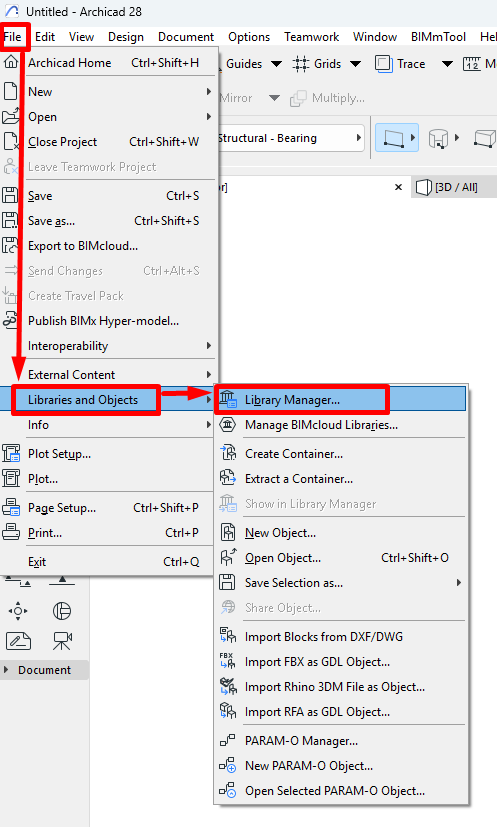
Task: Choose Save from File menu
Action: coord(109,196)
